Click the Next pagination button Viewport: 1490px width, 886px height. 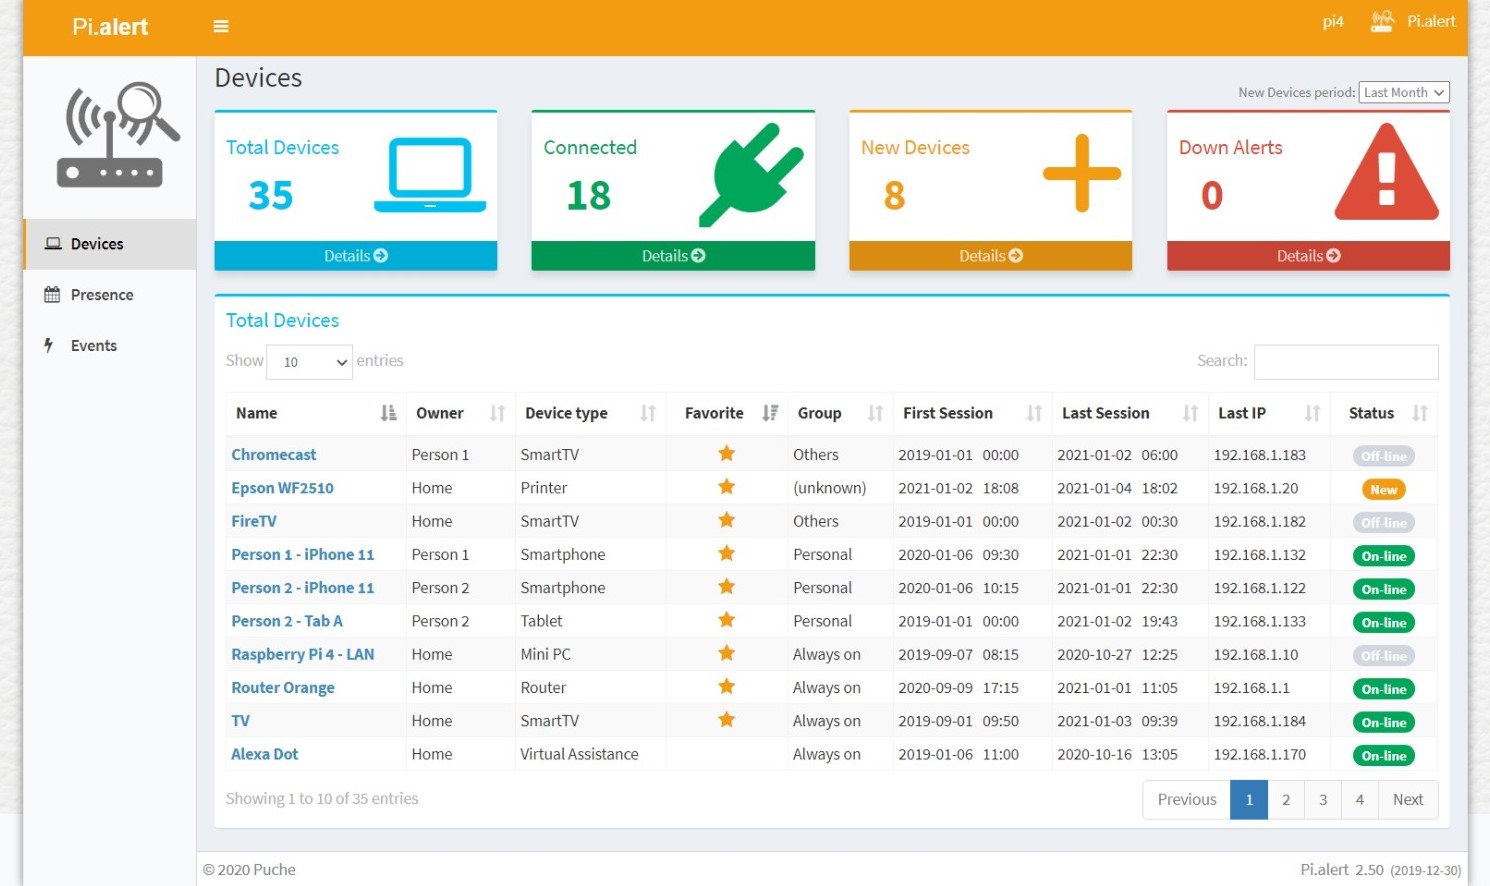click(x=1407, y=800)
